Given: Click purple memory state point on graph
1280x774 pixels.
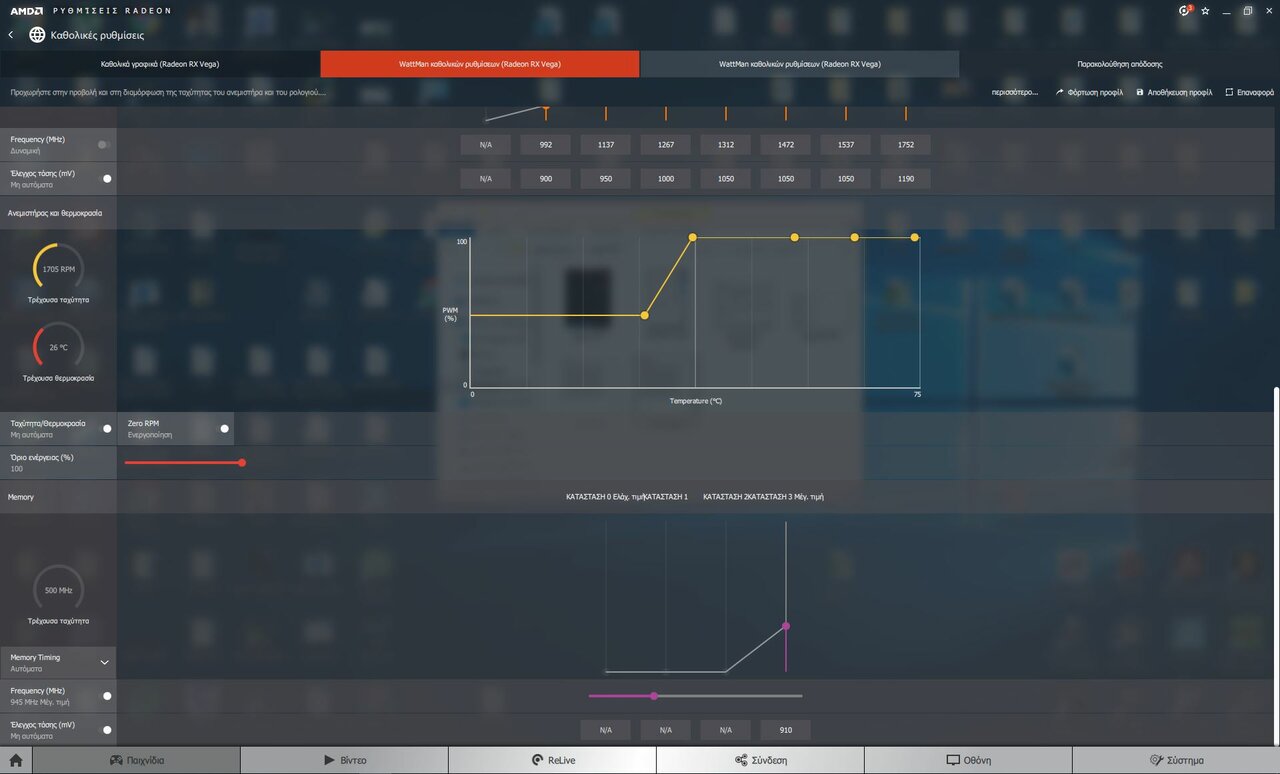Looking at the screenshot, I should [x=786, y=626].
